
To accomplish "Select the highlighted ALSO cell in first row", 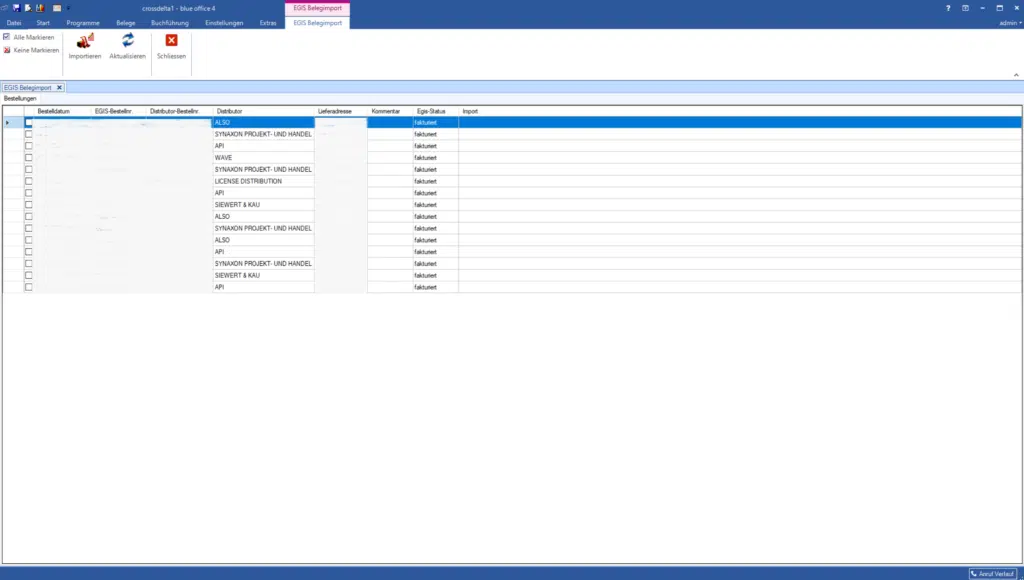I will point(264,122).
